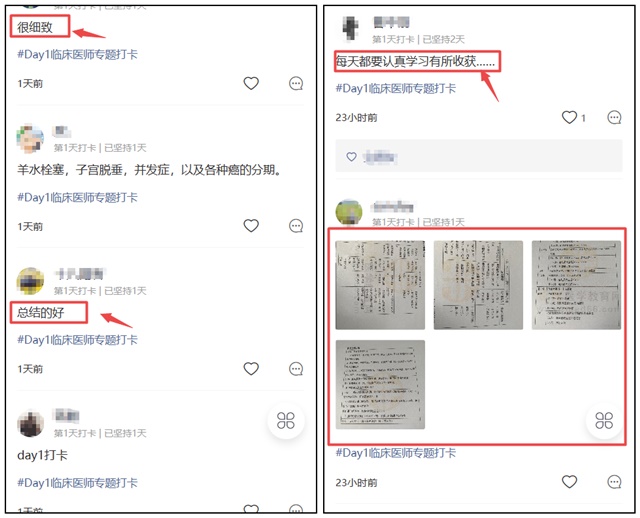Tap the right panel floating four-circle menu button
640x518 pixels.
pos(604,420)
